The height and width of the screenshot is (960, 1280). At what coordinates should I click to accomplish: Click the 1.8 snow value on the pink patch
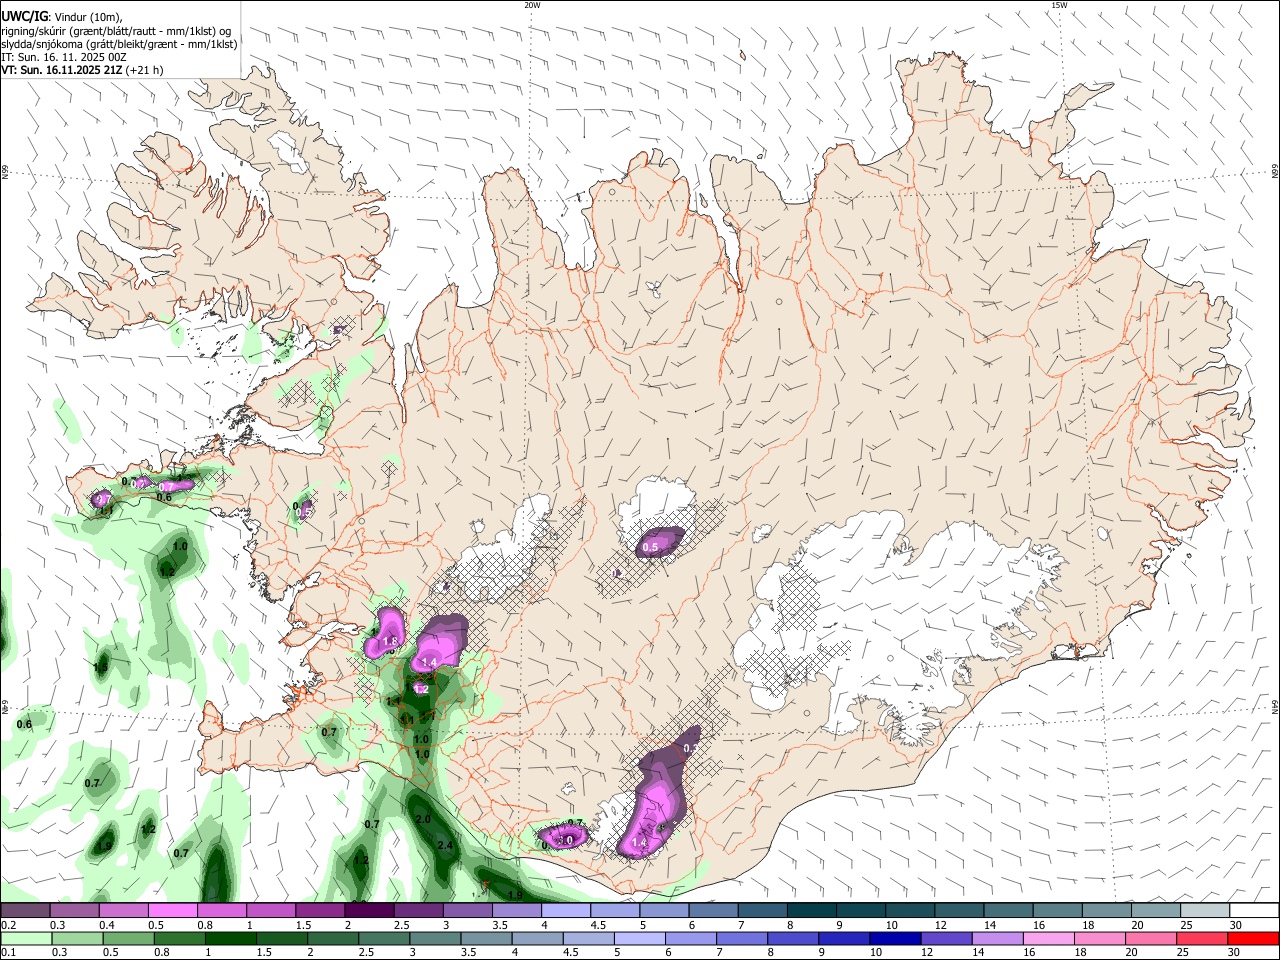pos(391,641)
